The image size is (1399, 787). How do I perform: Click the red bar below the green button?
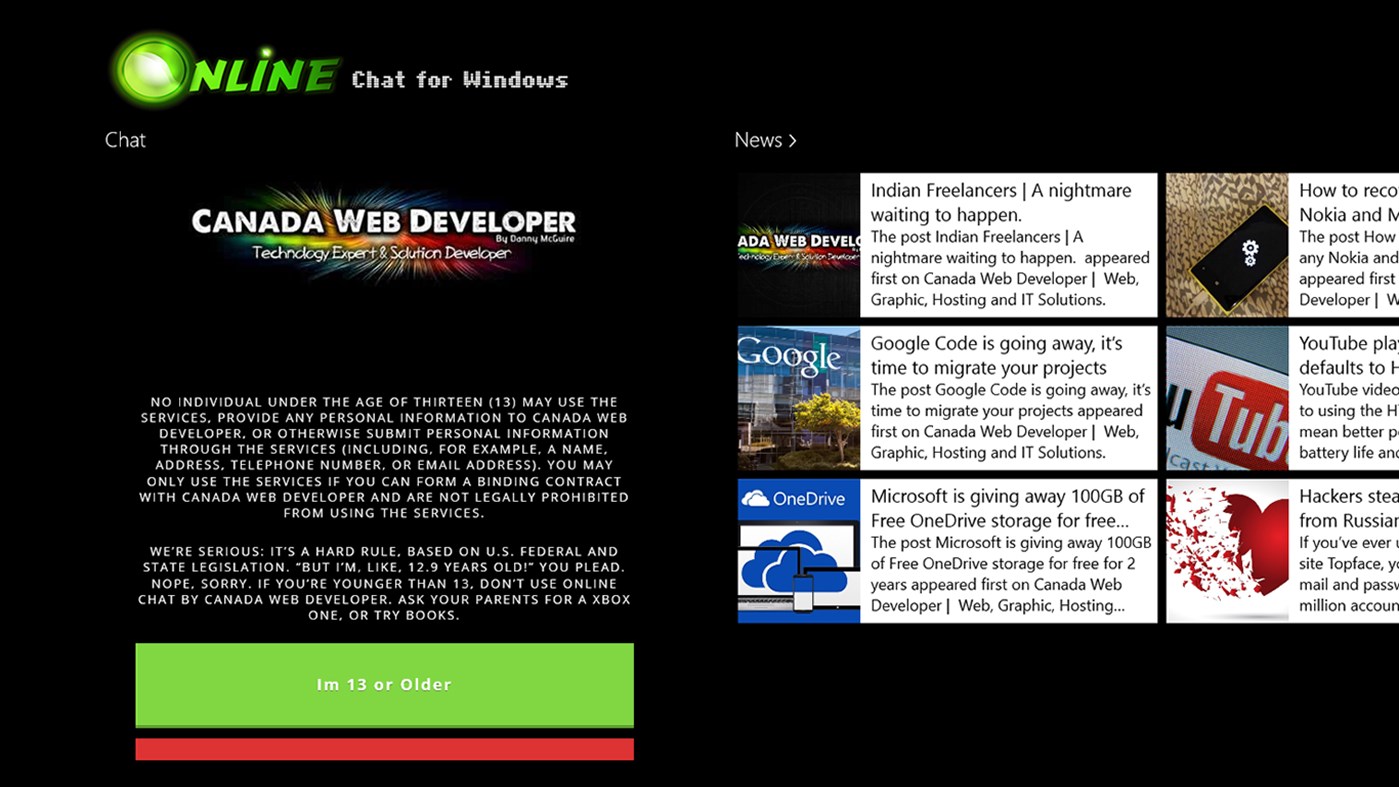[383, 748]
